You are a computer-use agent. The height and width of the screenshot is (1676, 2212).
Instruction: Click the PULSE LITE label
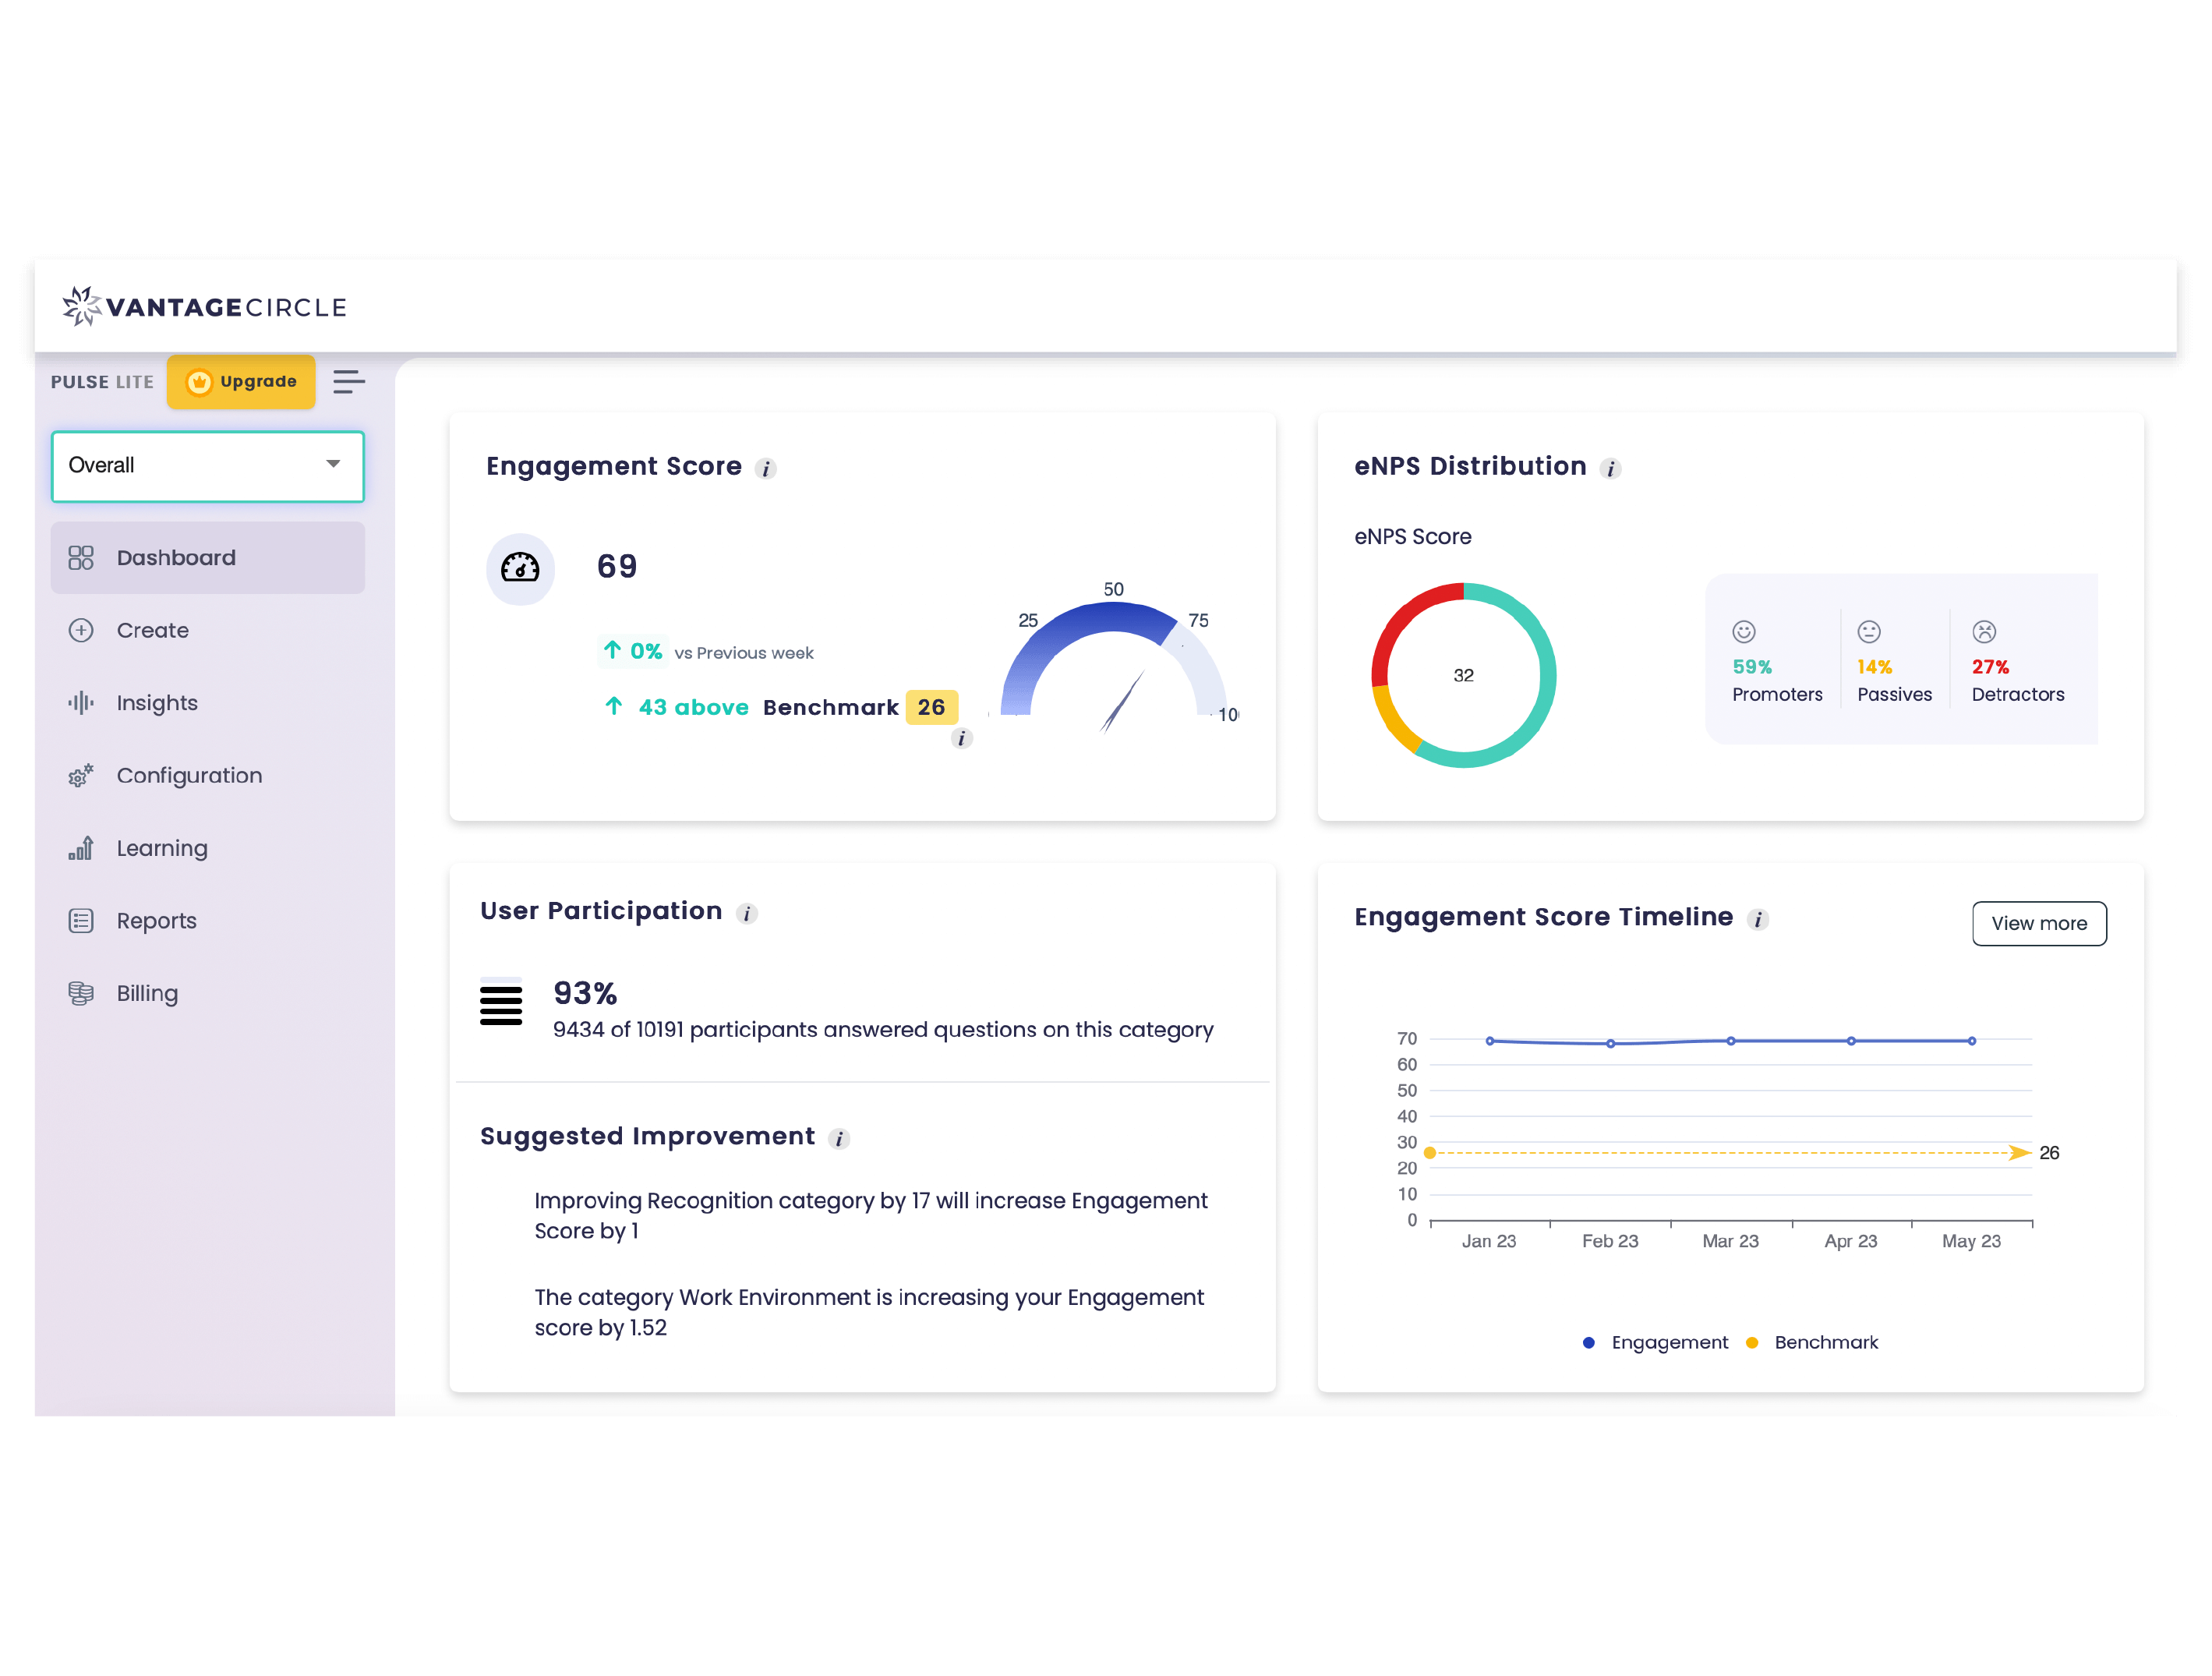pos(102,382)
